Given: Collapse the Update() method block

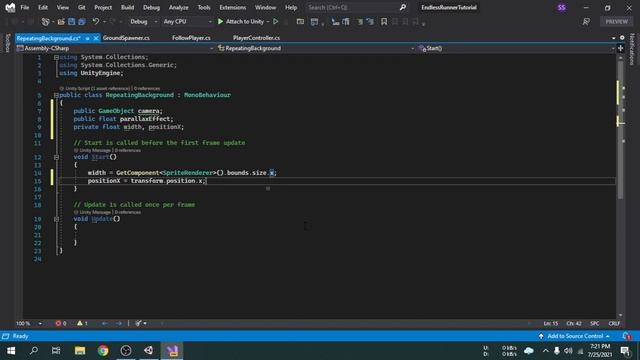Looking at the screenshot, I should coord(56,219).
